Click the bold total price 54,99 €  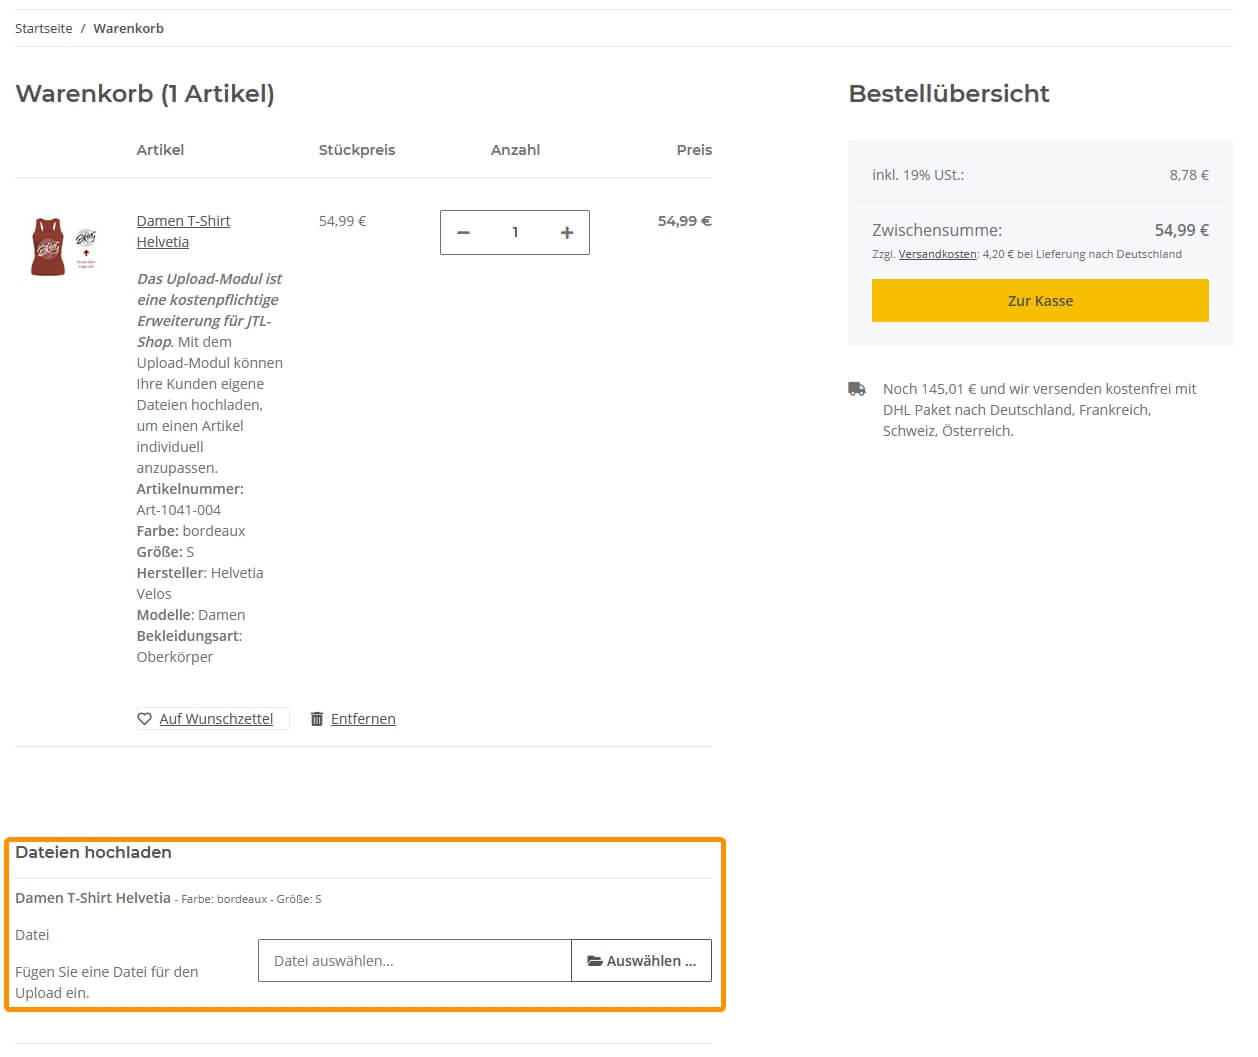click(685, 221)
